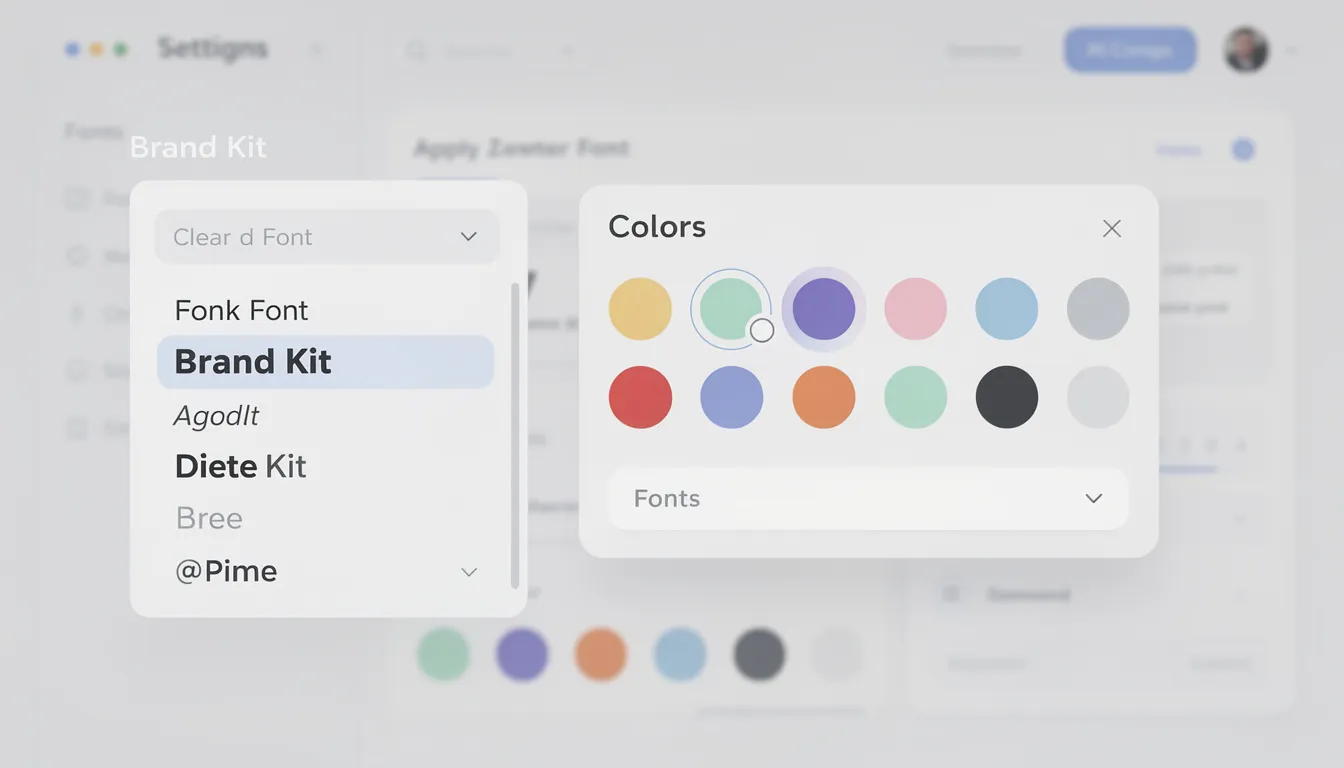Expand the "@Pime" font entry

pos(468,571)
